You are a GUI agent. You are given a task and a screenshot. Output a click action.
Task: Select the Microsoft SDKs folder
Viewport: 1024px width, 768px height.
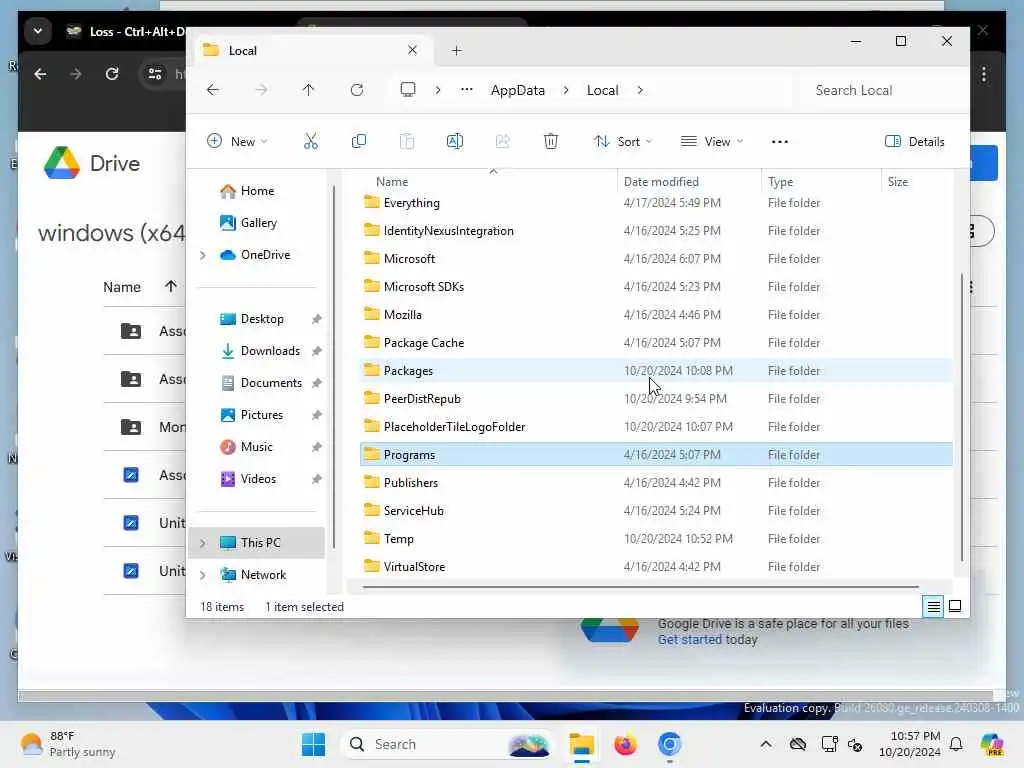656,287
